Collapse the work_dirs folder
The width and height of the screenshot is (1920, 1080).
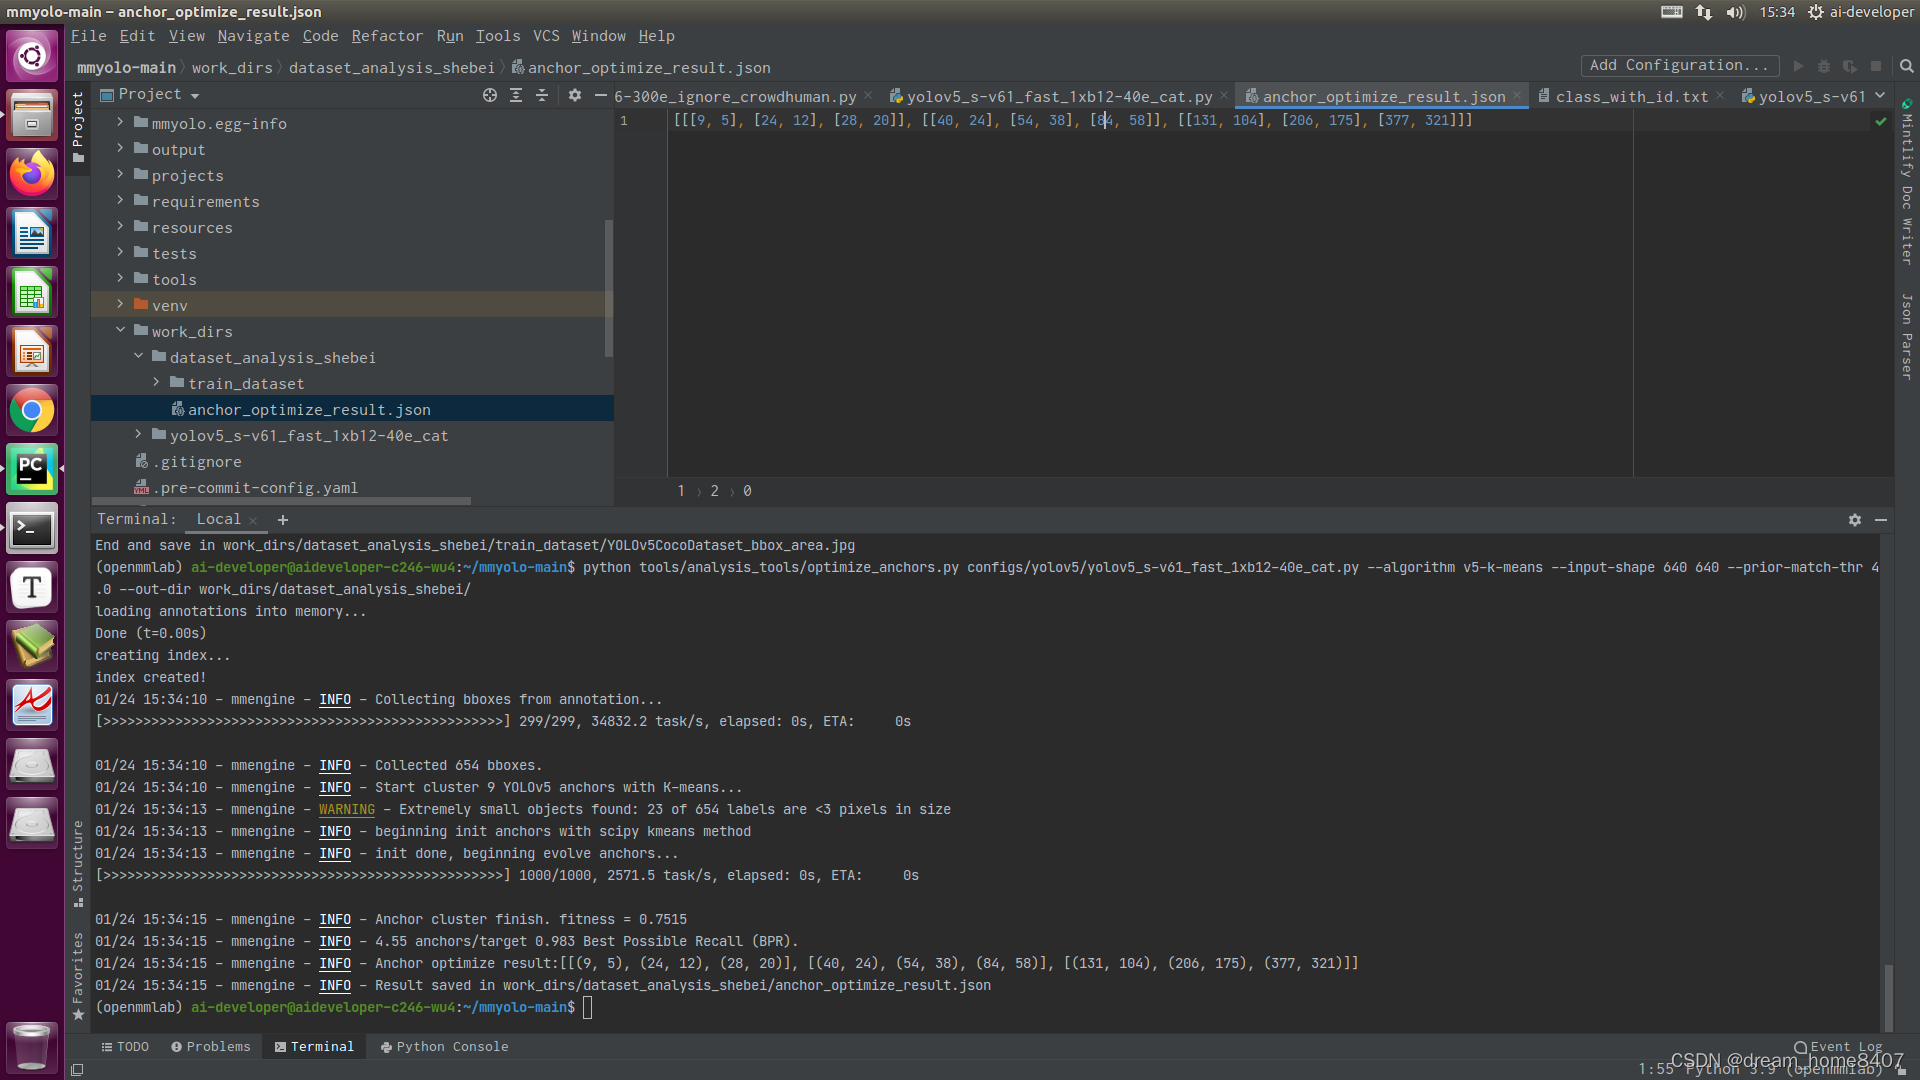pos(121,330)
